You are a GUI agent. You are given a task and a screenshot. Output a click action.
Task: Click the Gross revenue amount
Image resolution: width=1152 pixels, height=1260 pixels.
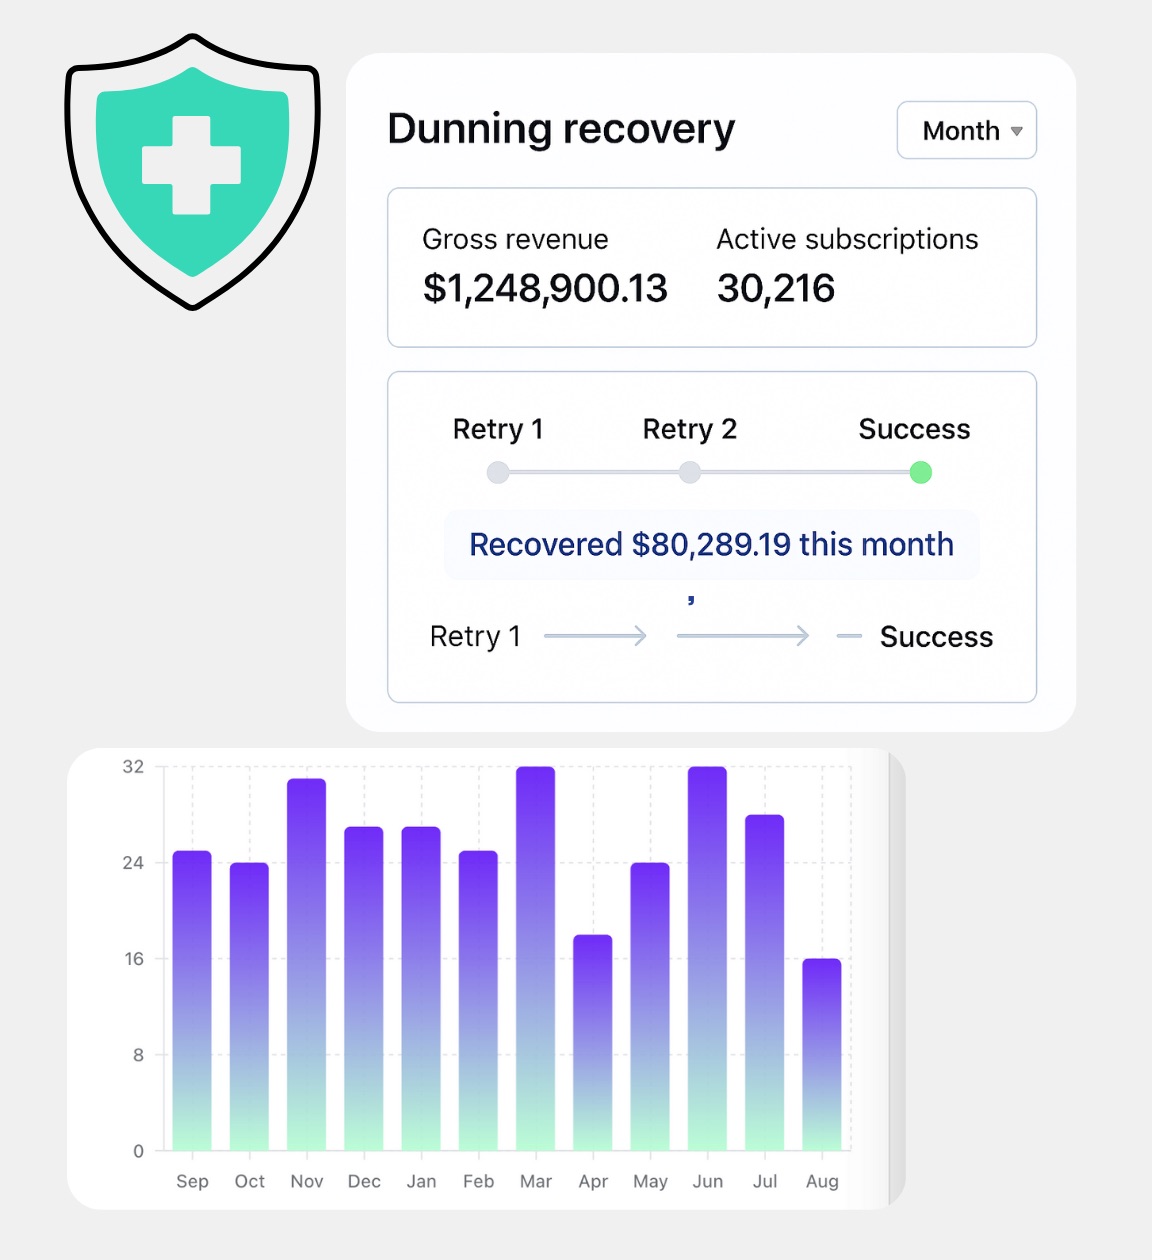click(x=545, y=289)
